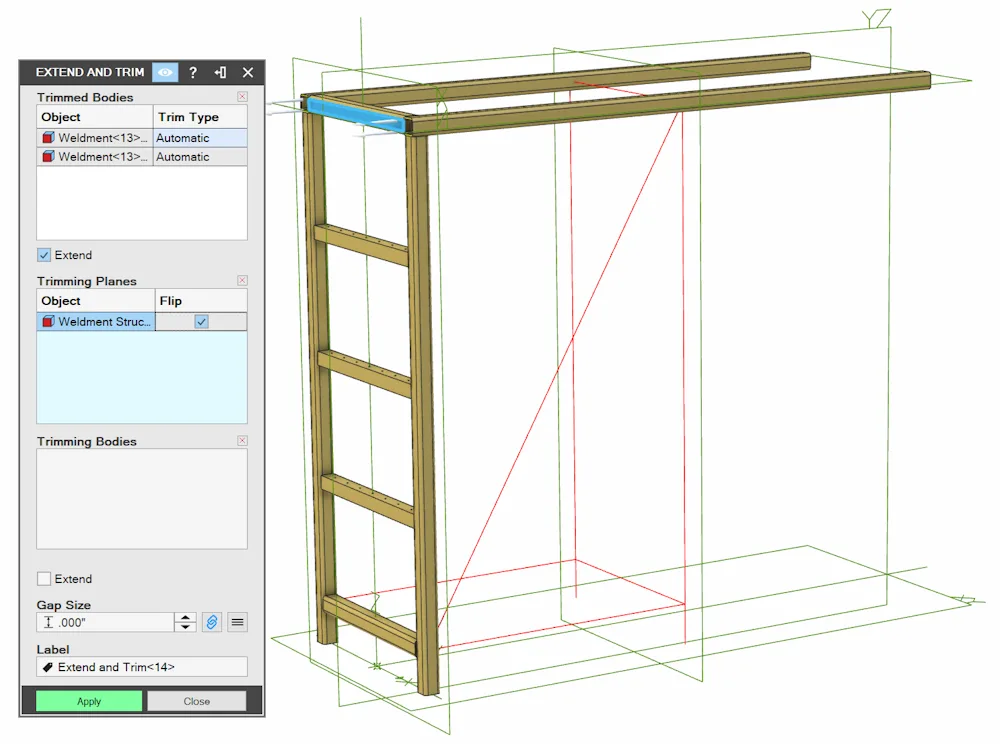Viewport: 1000px width, 744px height.
Task: Clear the Trimming Planes selection list
Action: [x=242, y=281]
